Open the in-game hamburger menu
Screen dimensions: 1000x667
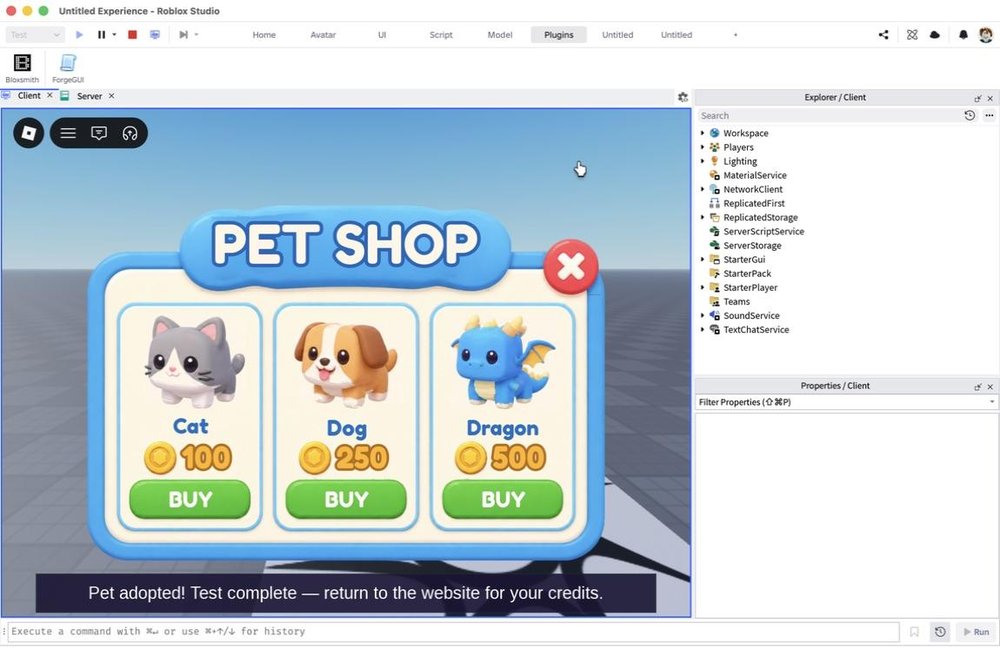click(x=68, y=133)
